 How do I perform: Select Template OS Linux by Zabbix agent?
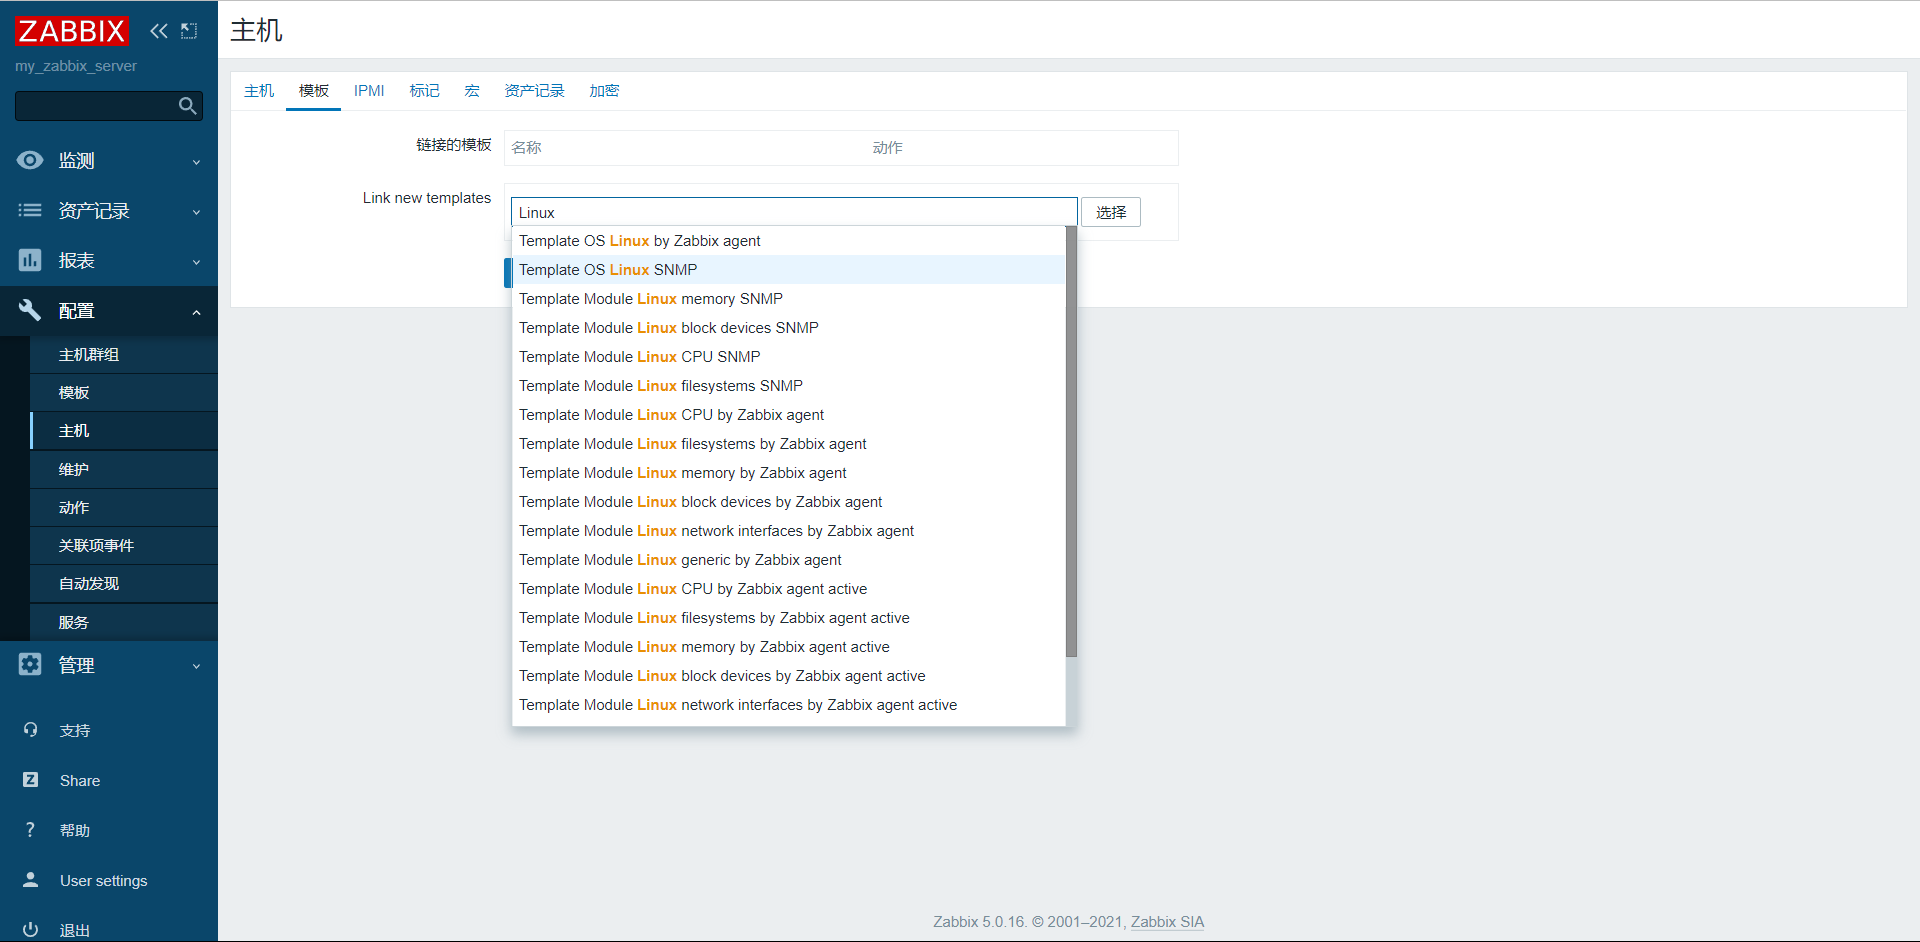click(x=788, y=241)
